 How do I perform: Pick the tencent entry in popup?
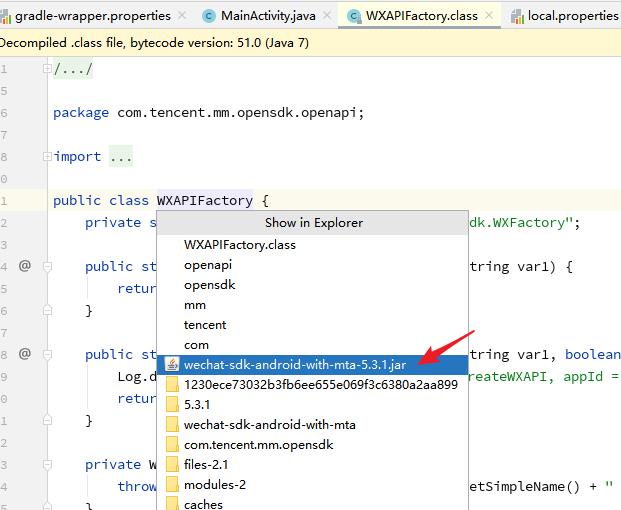(312, 325)
